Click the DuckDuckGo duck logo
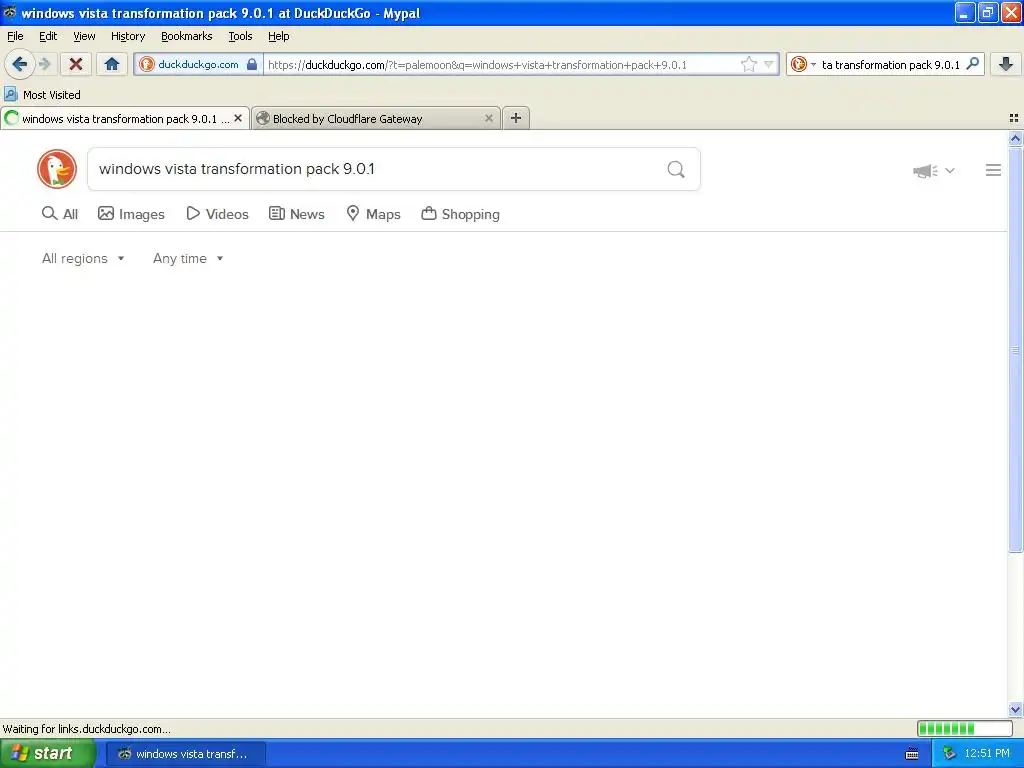The width and height of the screenshot is (1024, 768). [57, 169]
